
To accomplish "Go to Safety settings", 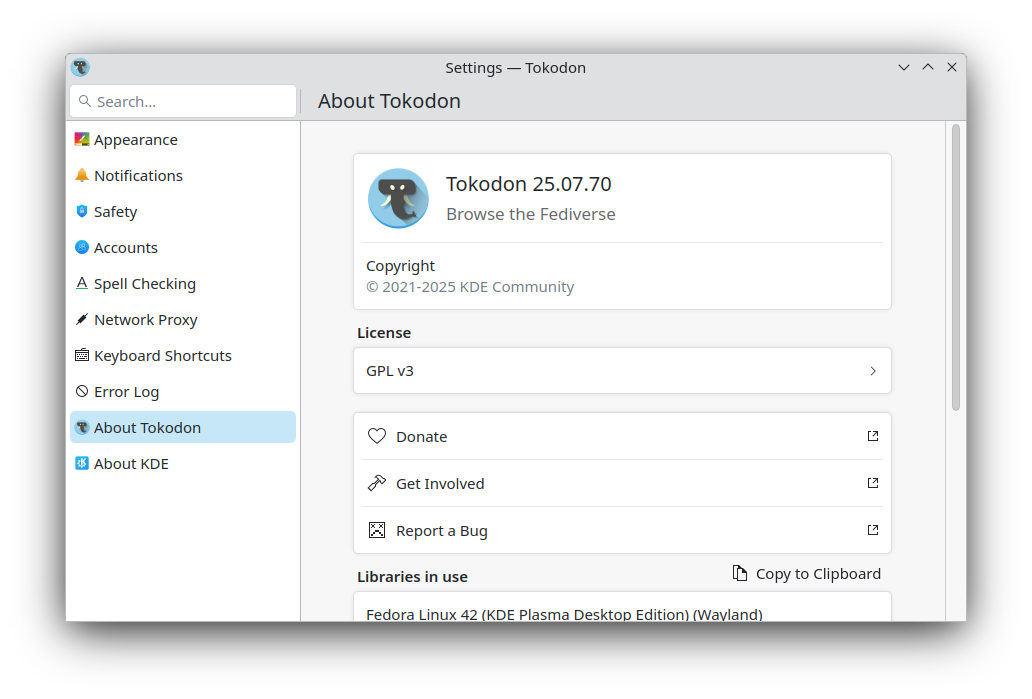I will pyautogui.click(x=183, y=211).
